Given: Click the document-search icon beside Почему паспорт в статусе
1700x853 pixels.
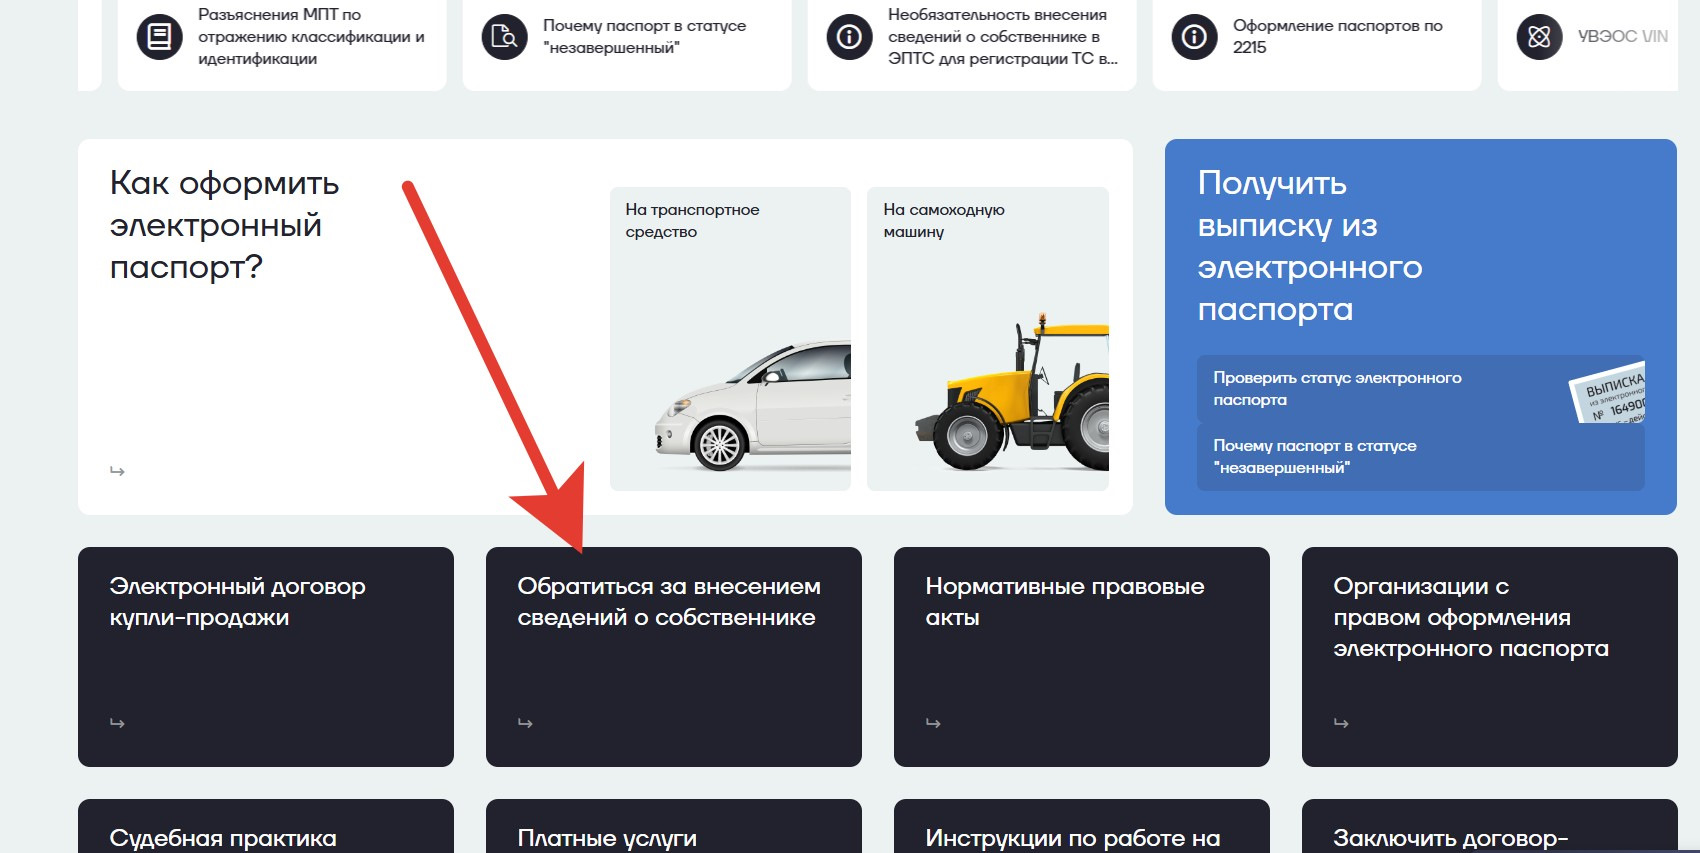Looking at the screenshot, I should [x=504, y=37].
